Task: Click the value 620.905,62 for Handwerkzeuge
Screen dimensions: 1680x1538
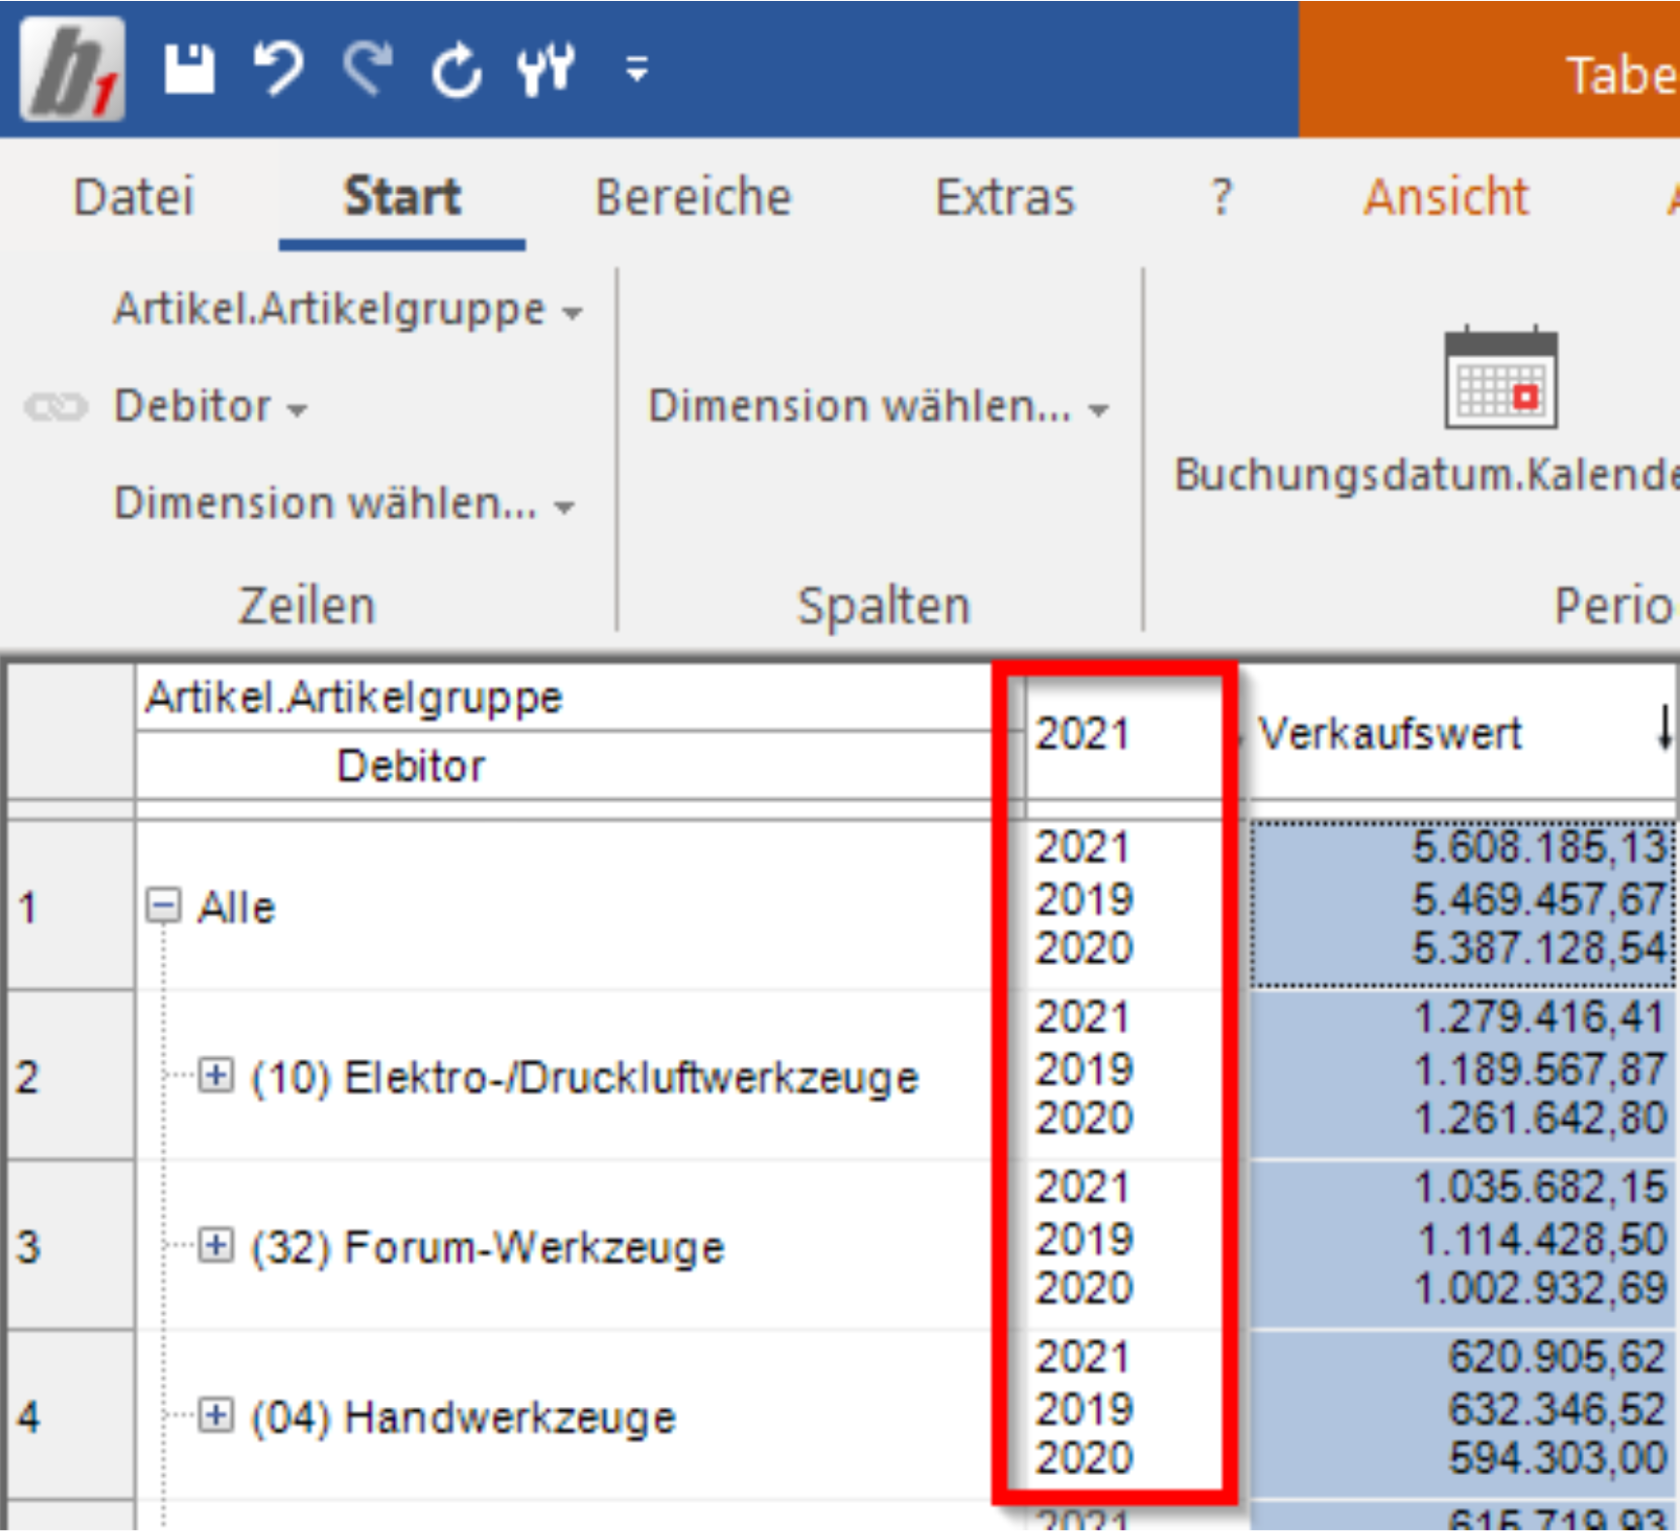Action: (1557, 1357)
